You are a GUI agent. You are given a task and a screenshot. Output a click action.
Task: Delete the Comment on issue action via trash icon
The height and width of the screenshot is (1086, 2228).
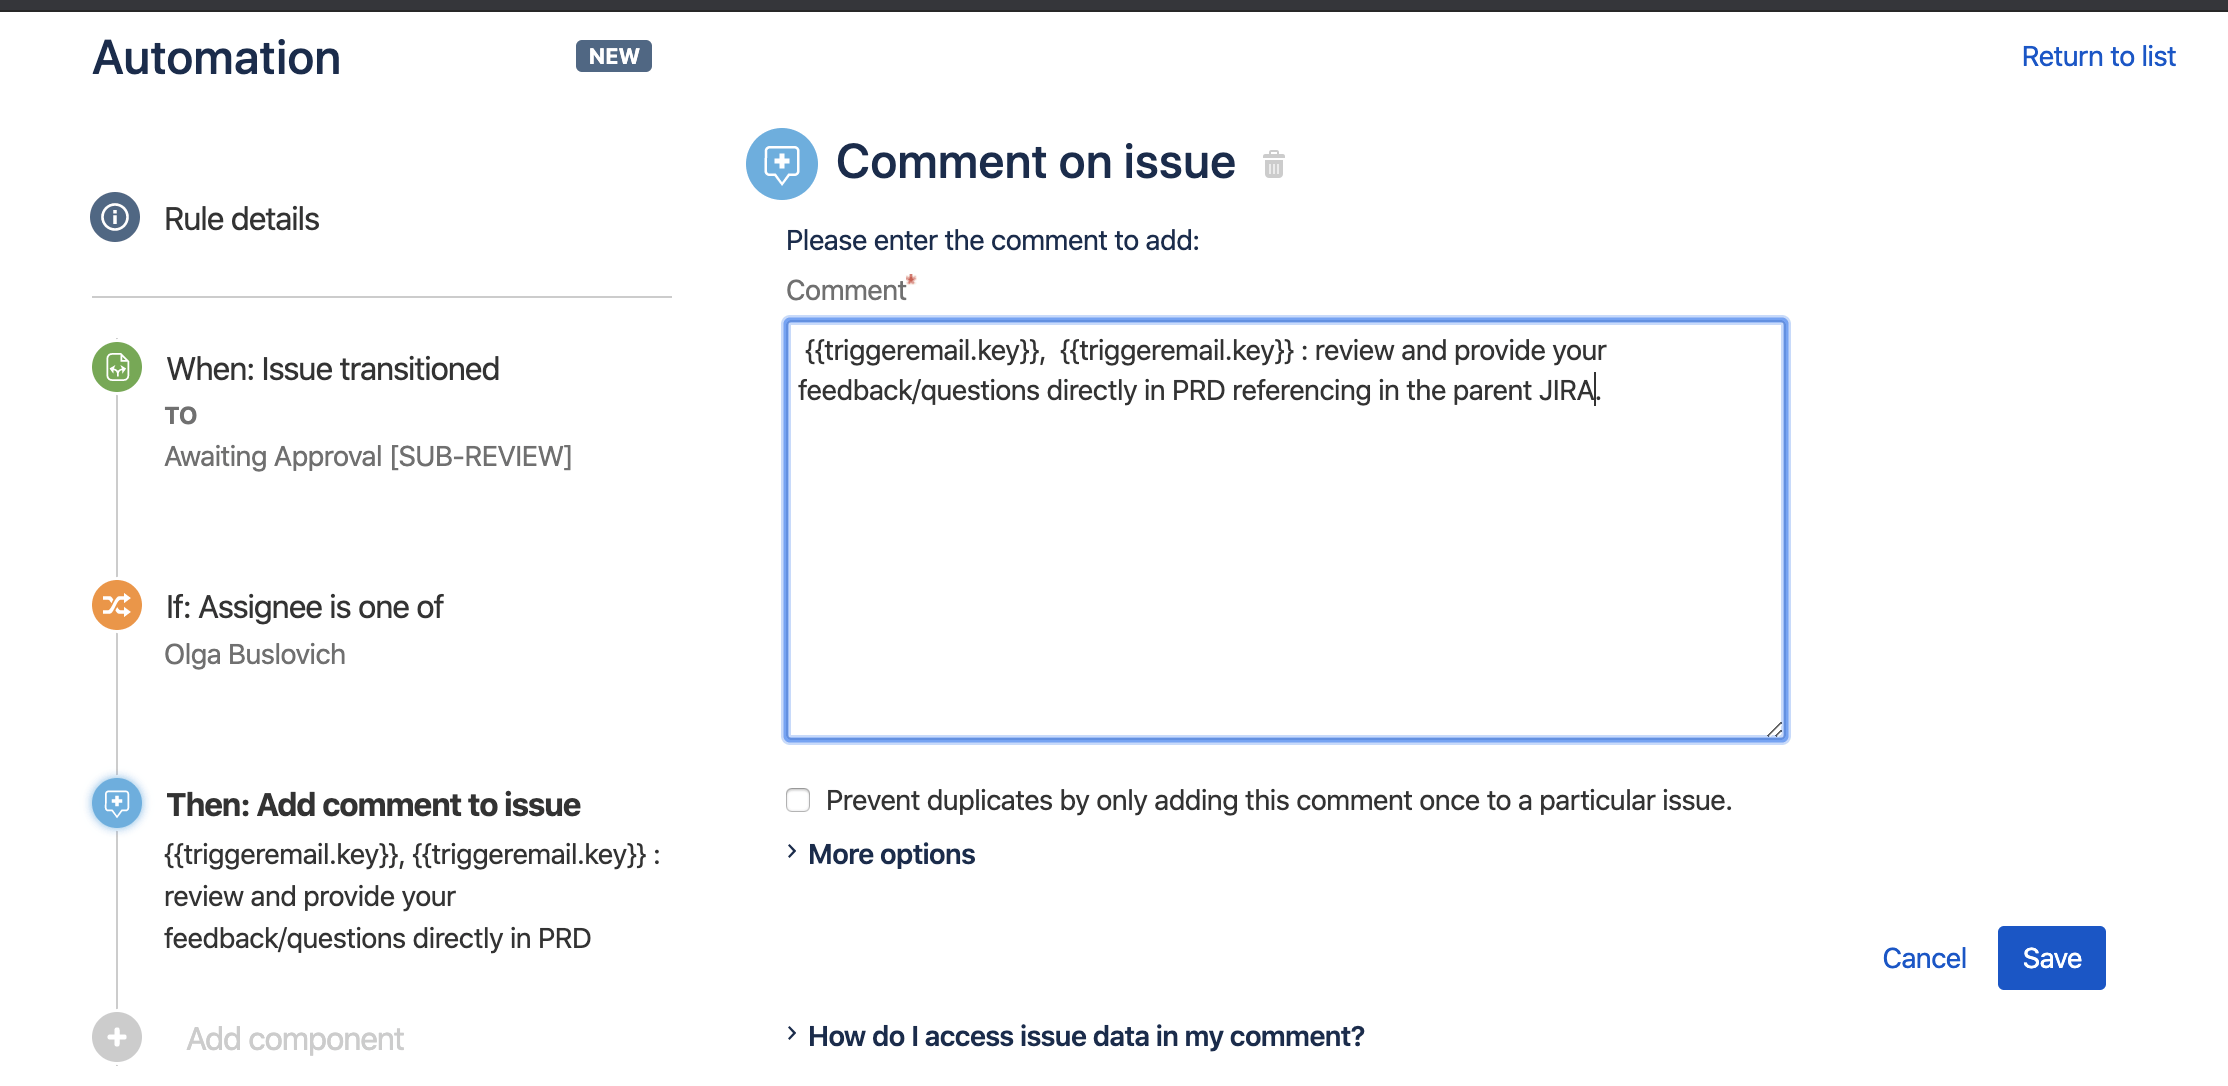[x=1272, y=163]
